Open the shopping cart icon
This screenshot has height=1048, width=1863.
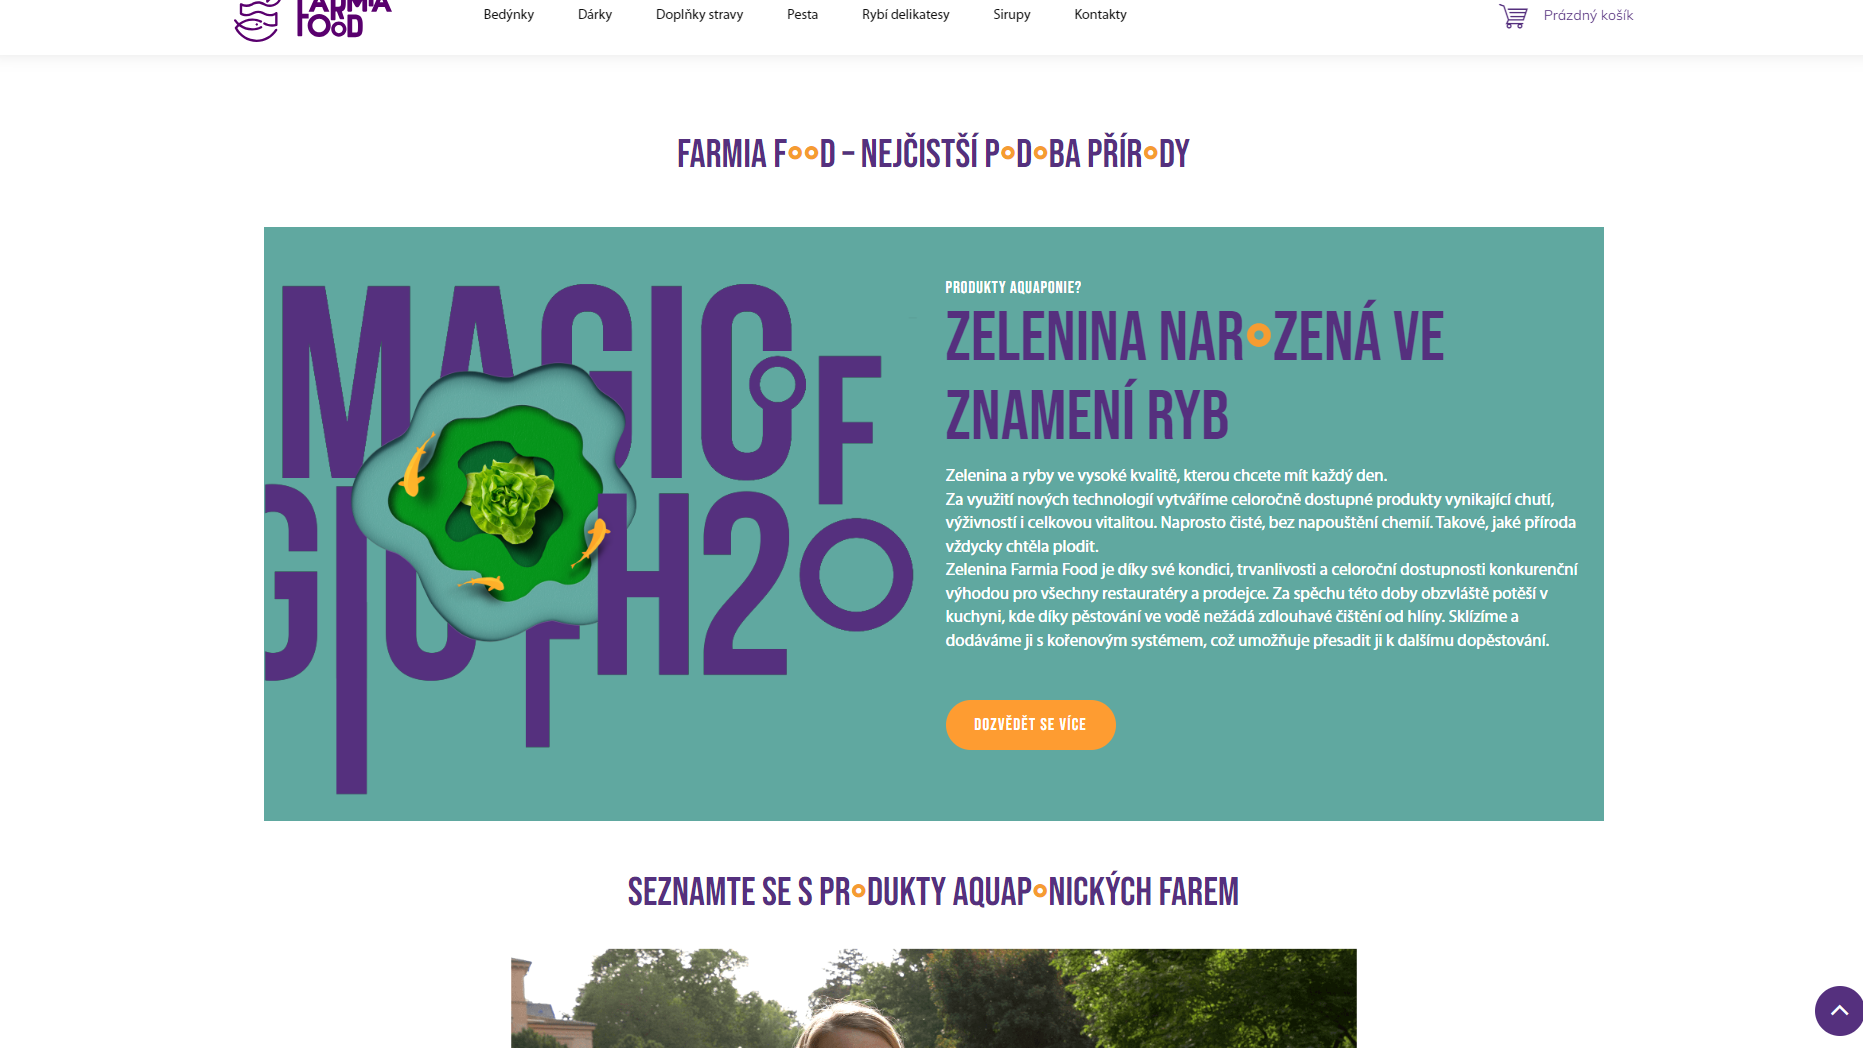pyautogui.click(x=1513, y=16)
